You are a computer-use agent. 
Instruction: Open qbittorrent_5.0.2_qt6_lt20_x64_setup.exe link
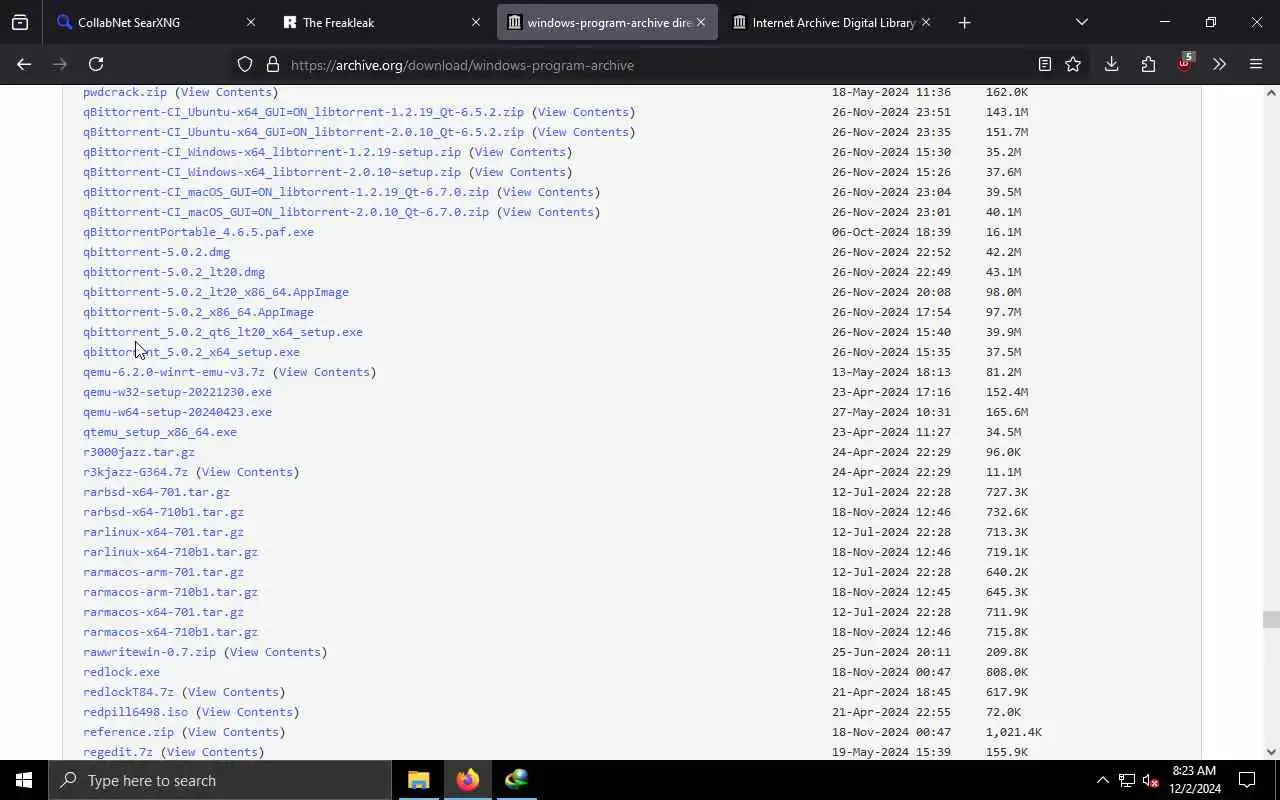pos(223,332)
